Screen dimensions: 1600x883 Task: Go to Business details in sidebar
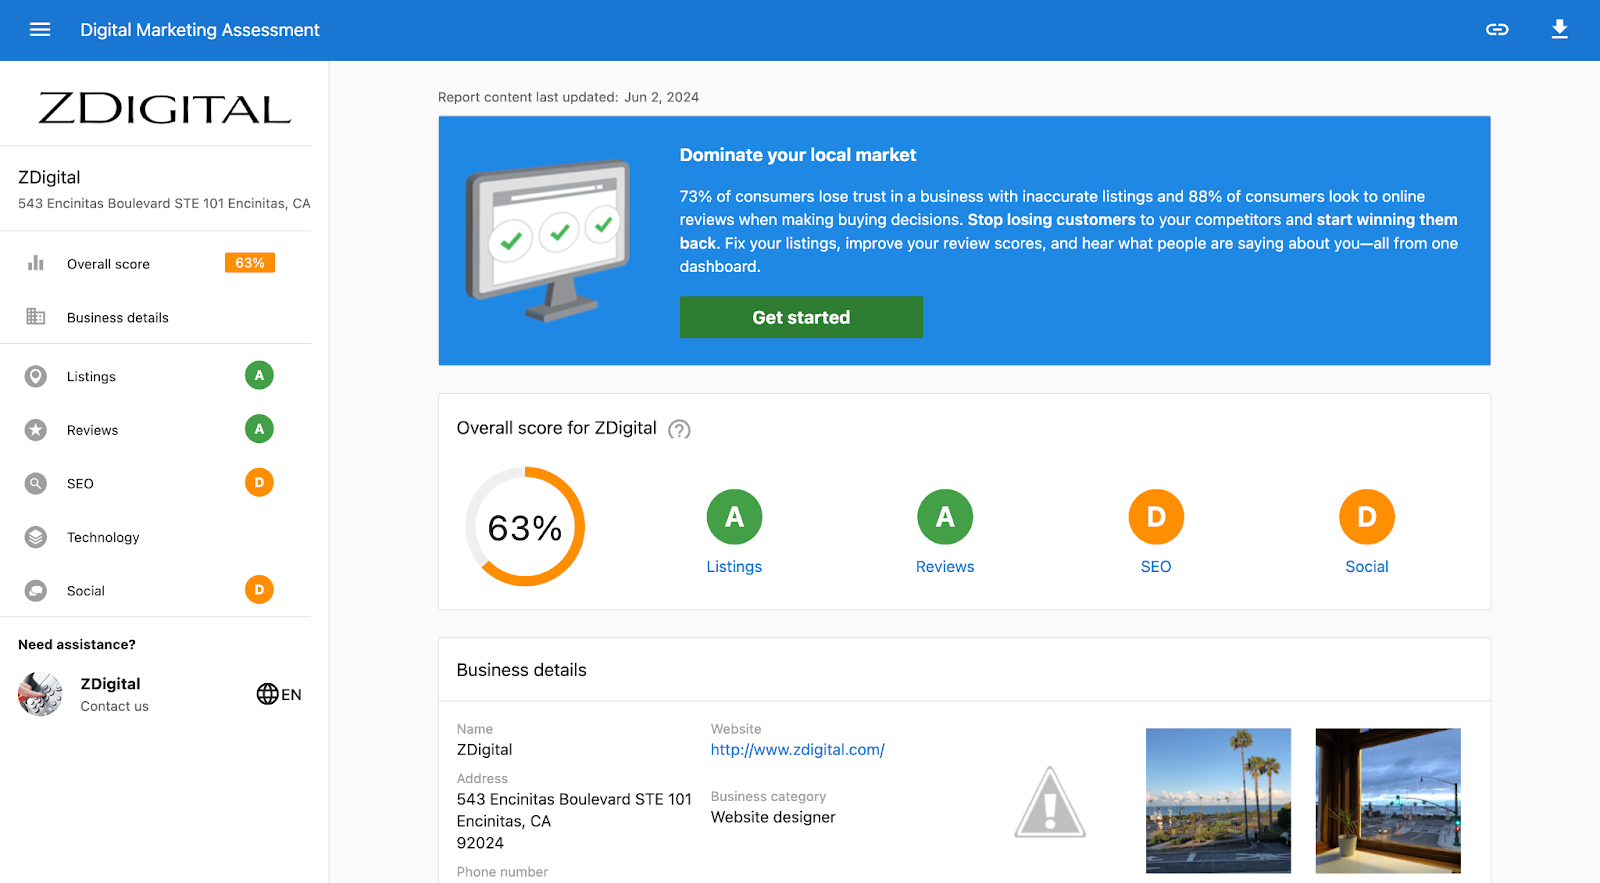pyautogui.click(x=117, y=318)
